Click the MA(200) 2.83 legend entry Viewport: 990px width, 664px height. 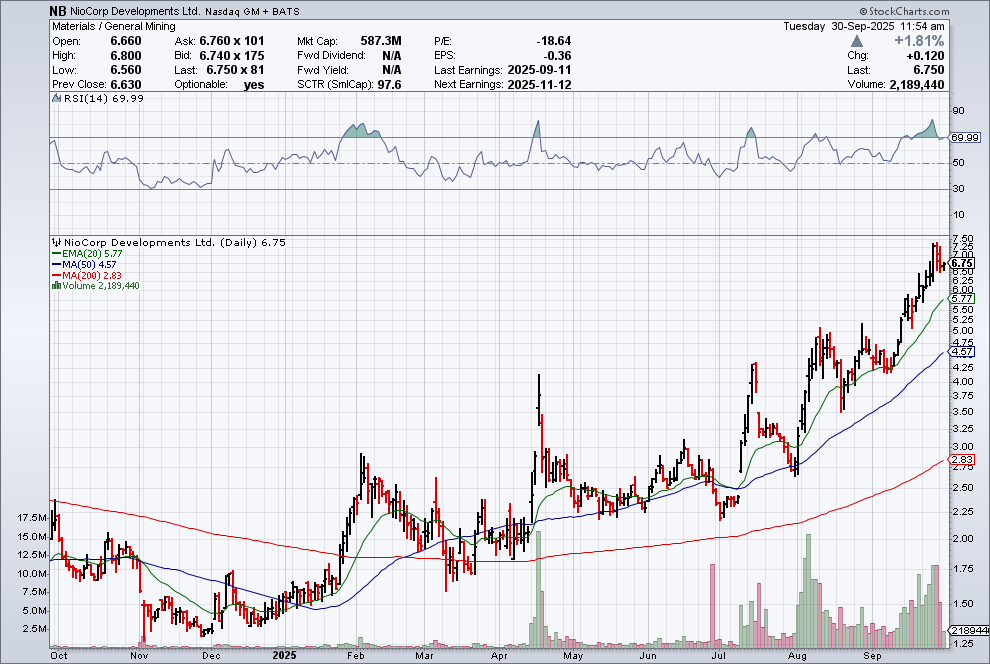pyautogui.click(x=87, y=275)
